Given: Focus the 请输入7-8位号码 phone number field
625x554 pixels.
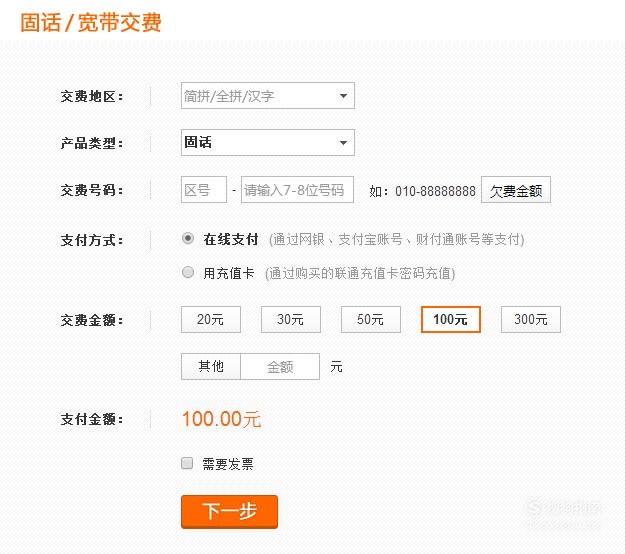Looking at the screenshot, I should point(297,190).
